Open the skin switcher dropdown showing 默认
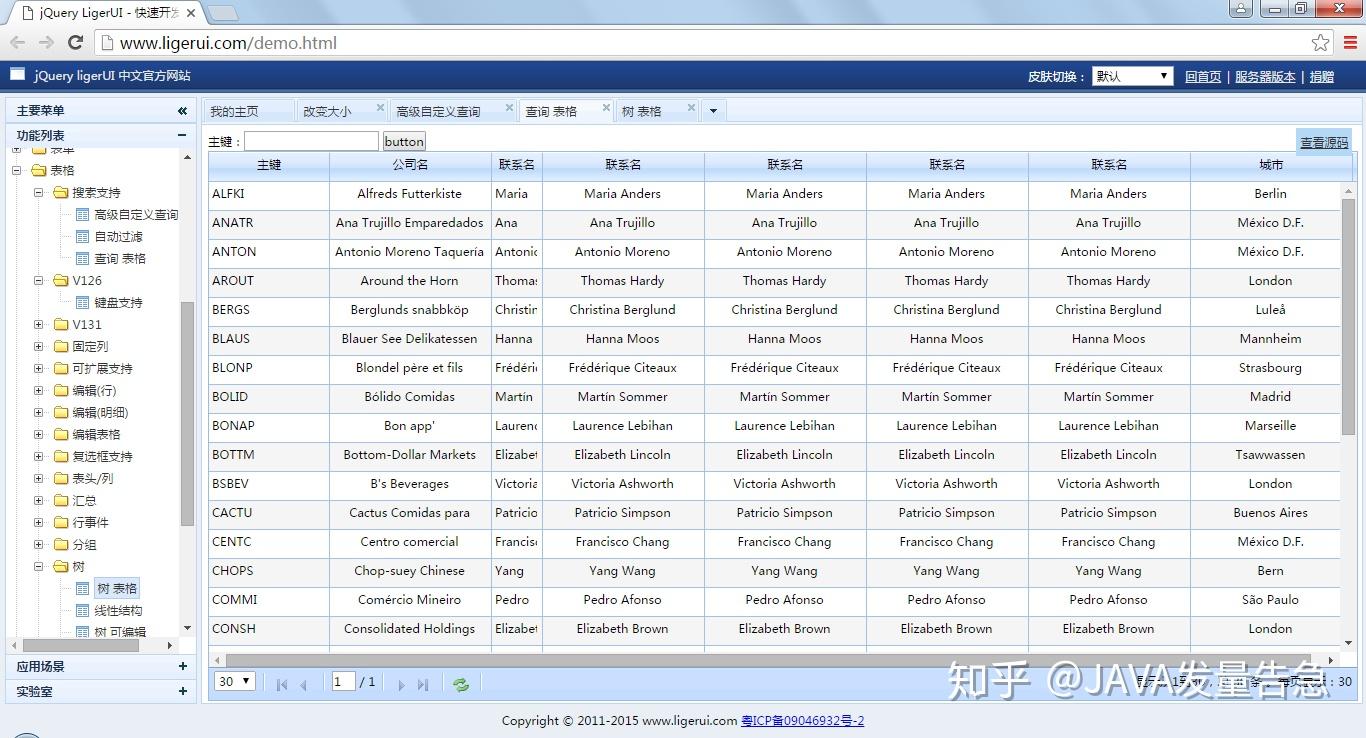The image size is (1366, 738). pos(1131,75)
